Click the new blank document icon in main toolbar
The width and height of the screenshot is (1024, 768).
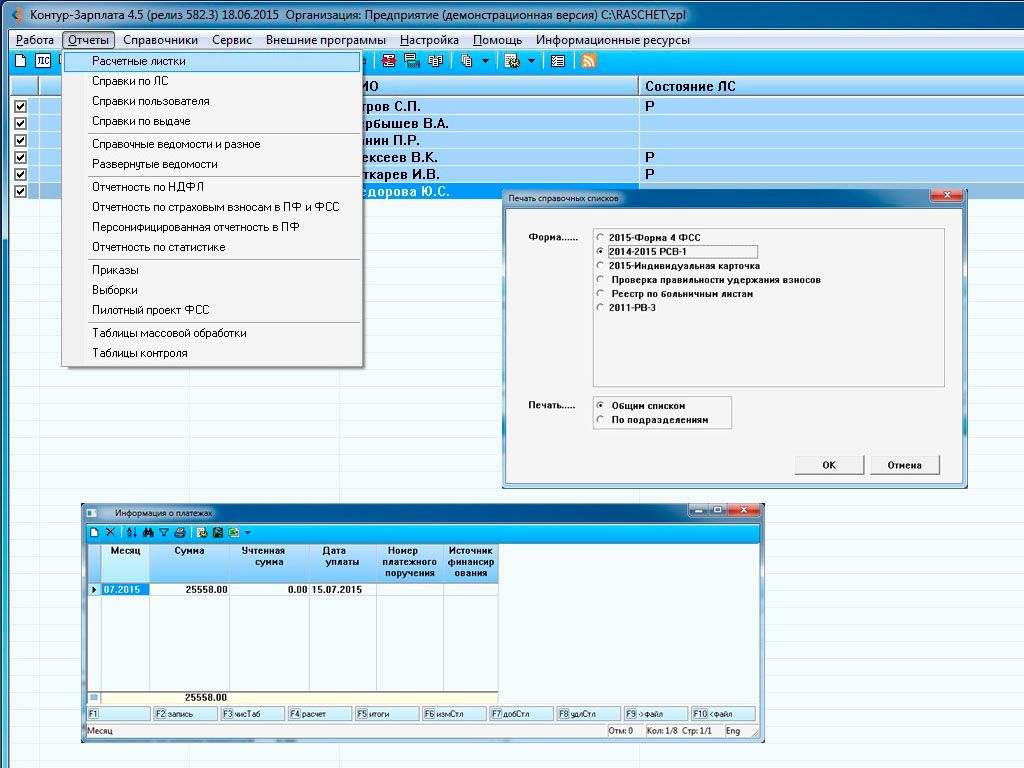tap(21, 61)
